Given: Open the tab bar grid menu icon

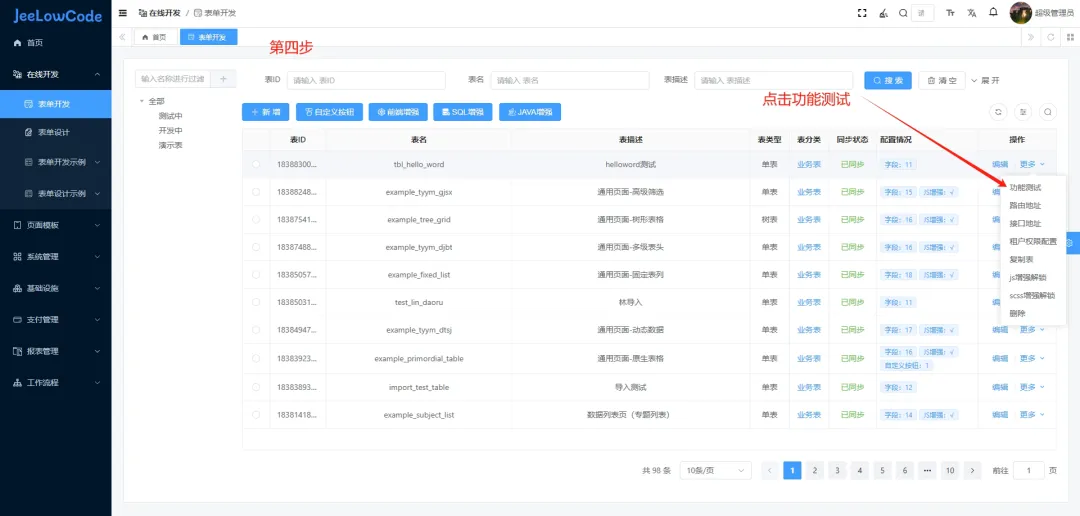Looking at the screenshot, I should coord(1071,37).
